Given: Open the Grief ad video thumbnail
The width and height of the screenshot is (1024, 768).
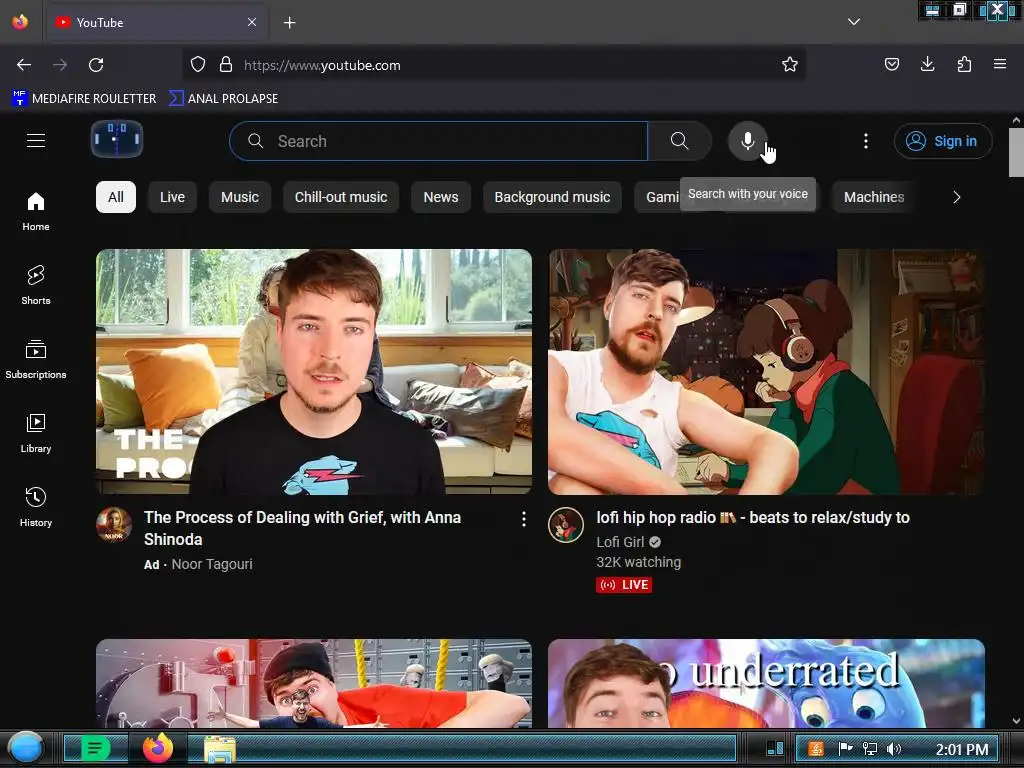Looking at the screenshot, I should point(314,372).
